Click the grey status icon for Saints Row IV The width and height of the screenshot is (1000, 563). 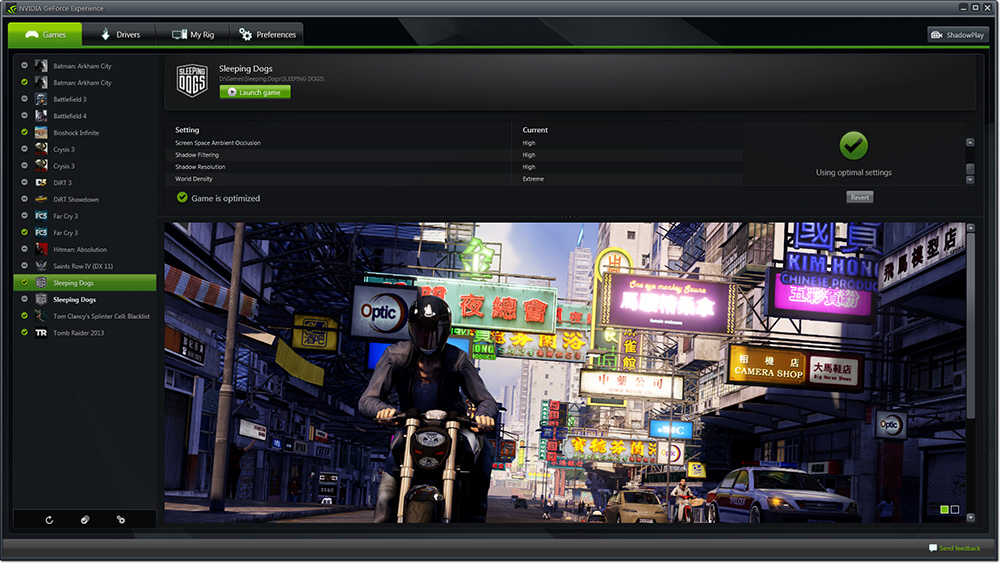24,265
